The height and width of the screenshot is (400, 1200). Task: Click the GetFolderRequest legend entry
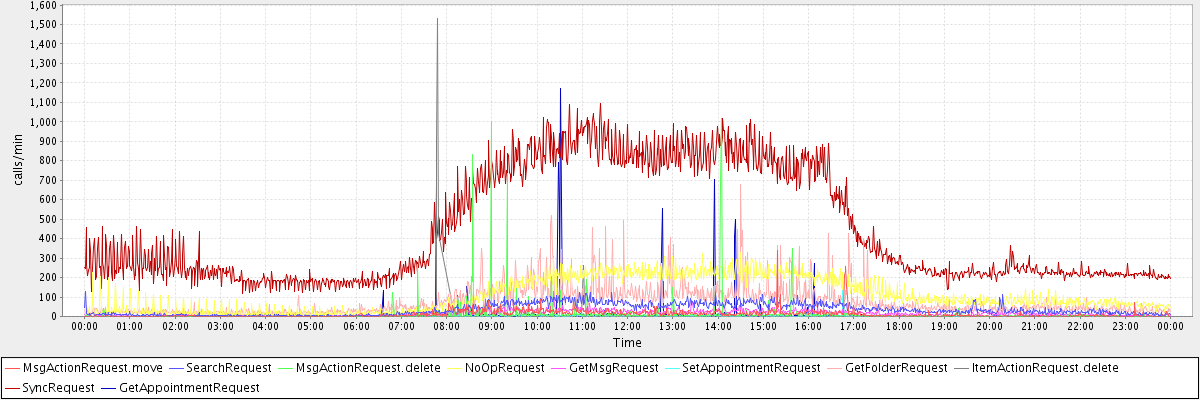click(895, 368)
